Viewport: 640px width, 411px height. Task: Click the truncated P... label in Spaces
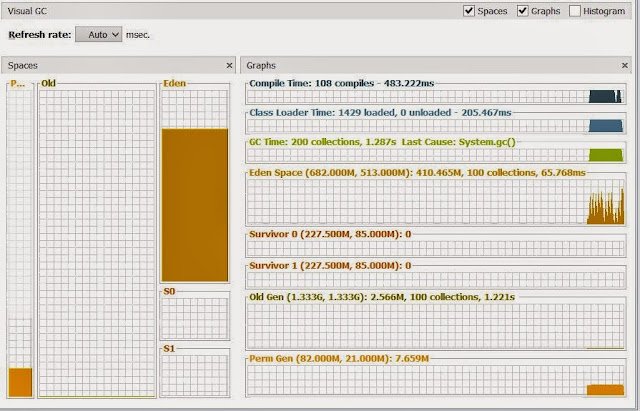point(18,84)
